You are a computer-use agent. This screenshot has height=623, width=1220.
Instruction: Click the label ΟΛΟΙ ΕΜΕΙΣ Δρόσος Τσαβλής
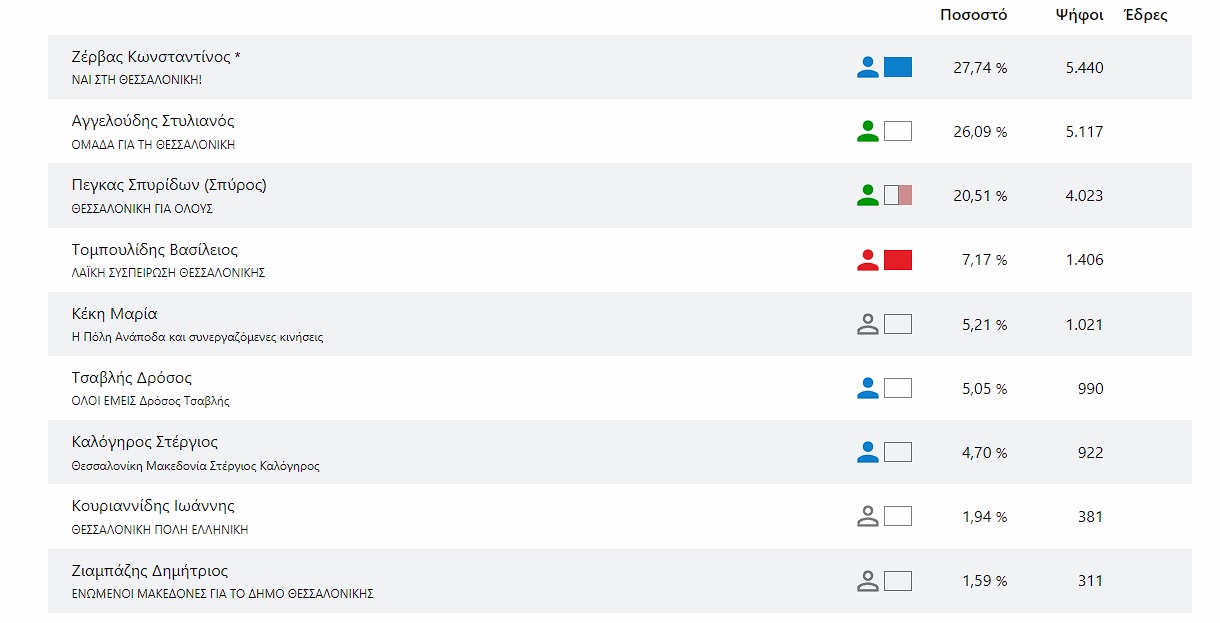coord(151,401)
